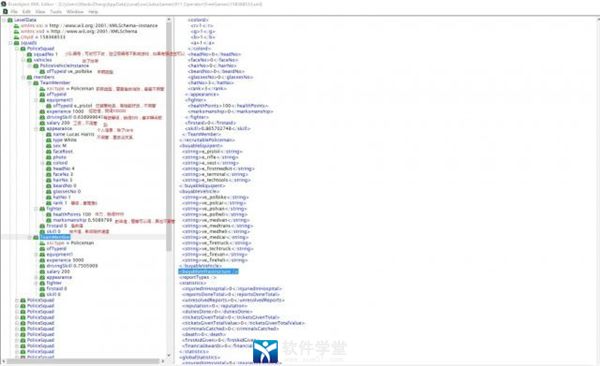The height and width of the screenshot is (366, 600).
Task: Select the element icon next to vehicles
Action: pos(29,60)
